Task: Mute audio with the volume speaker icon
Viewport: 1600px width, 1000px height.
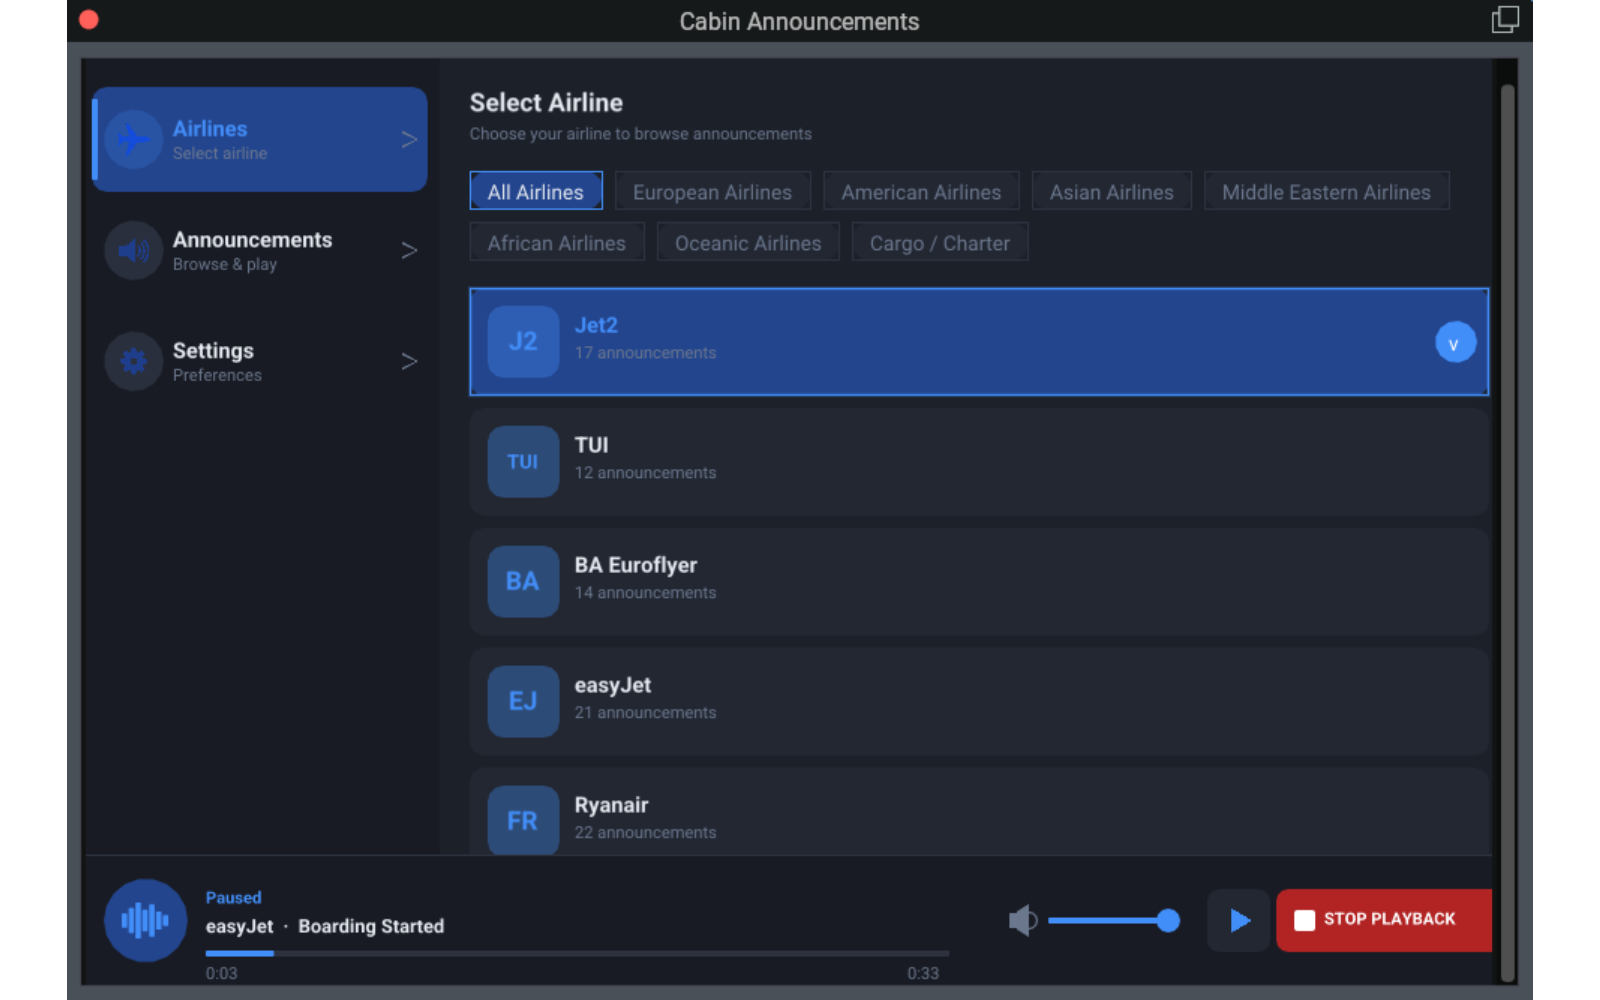Action: click(x=1023, y=920)
